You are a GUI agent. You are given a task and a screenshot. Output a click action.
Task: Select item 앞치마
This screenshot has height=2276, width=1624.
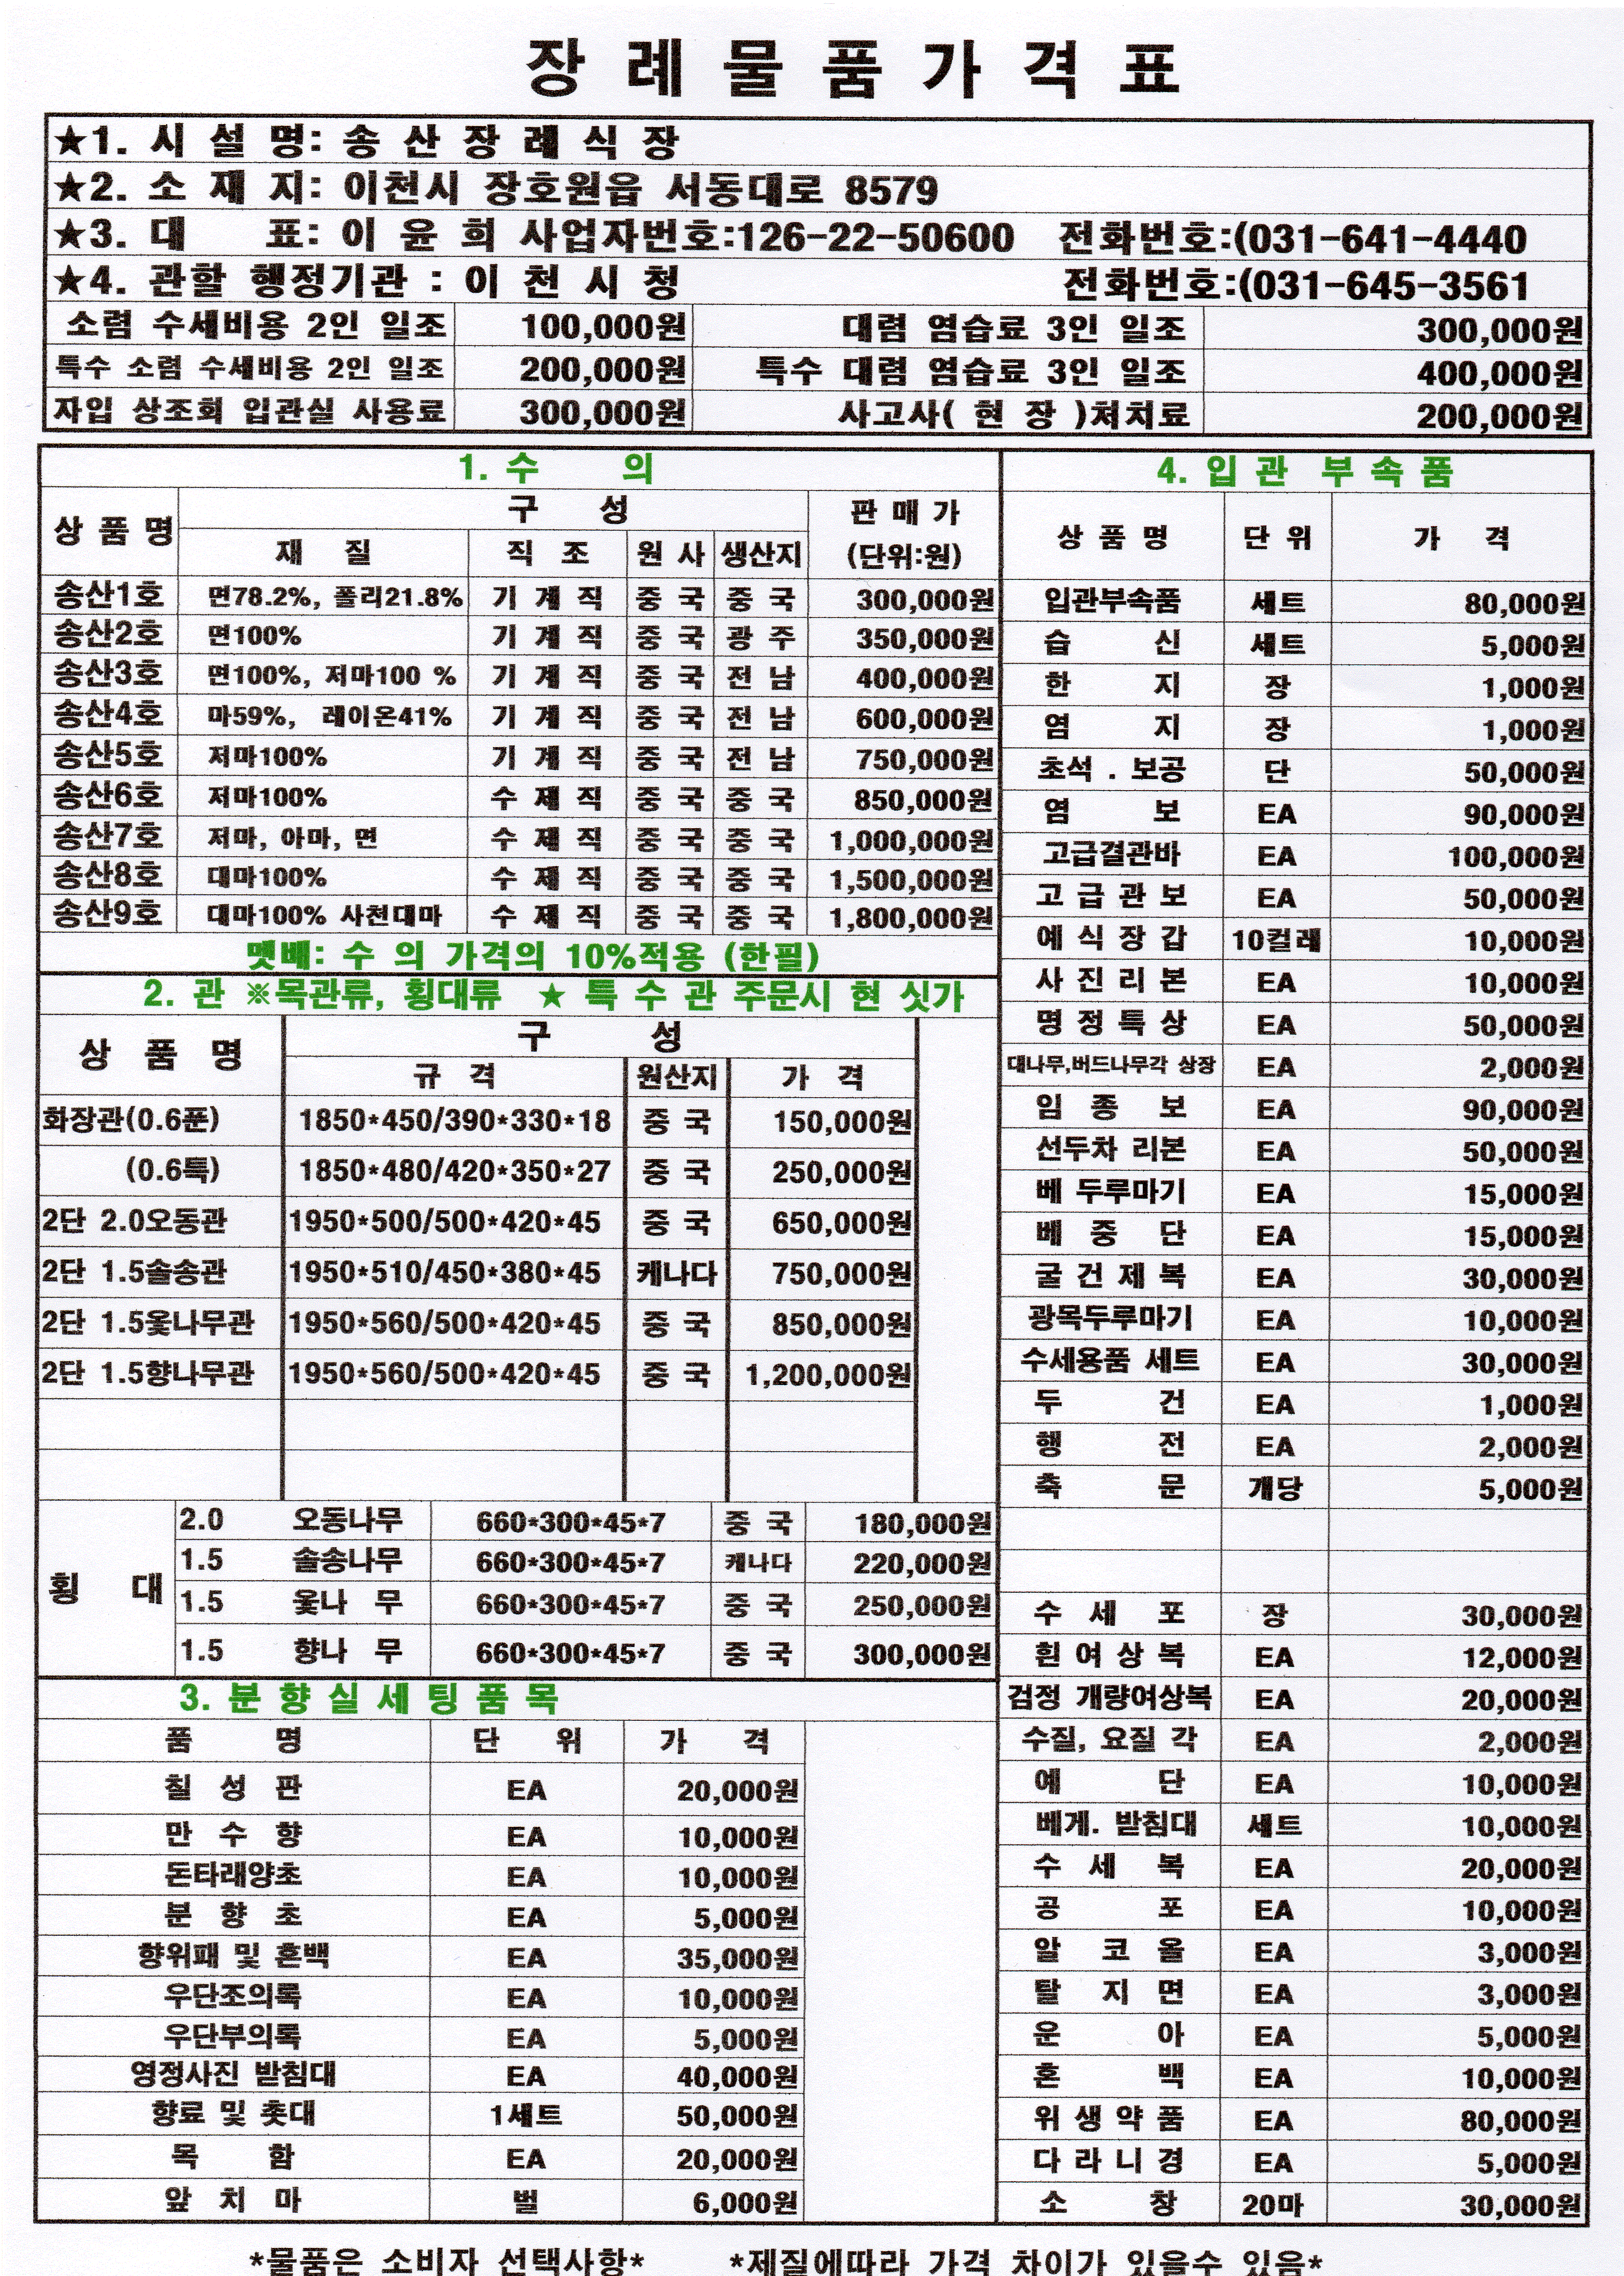tap(232, 2201)
